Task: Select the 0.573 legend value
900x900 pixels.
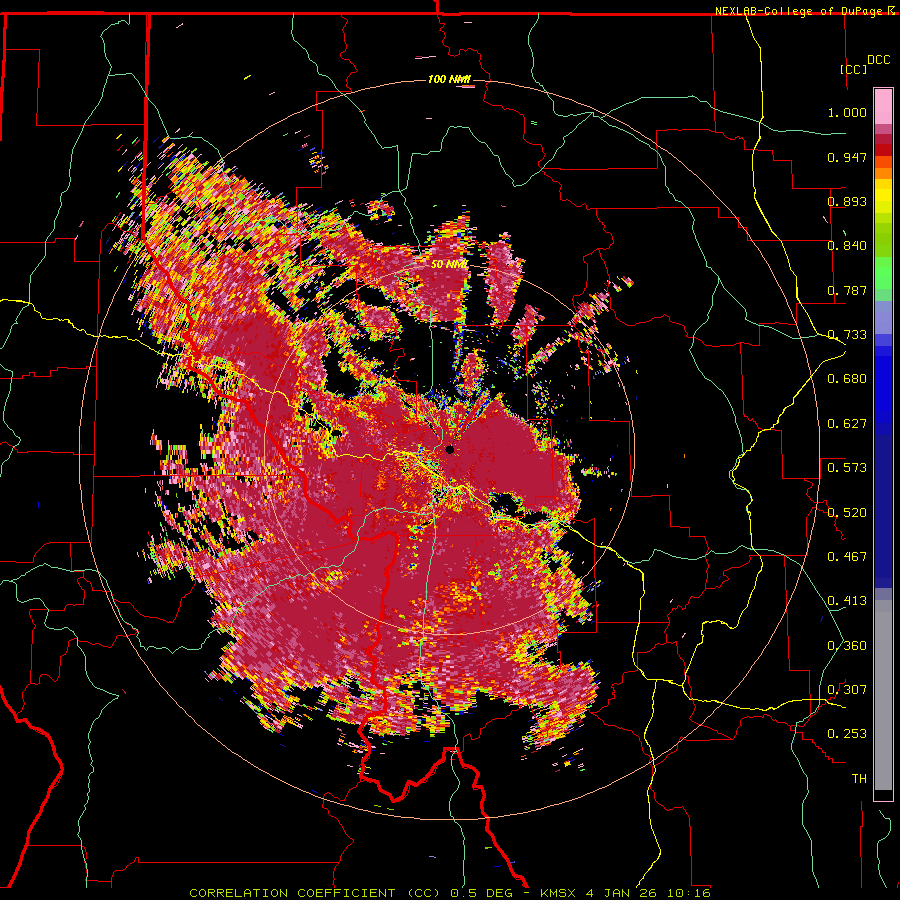Action: 847,468
